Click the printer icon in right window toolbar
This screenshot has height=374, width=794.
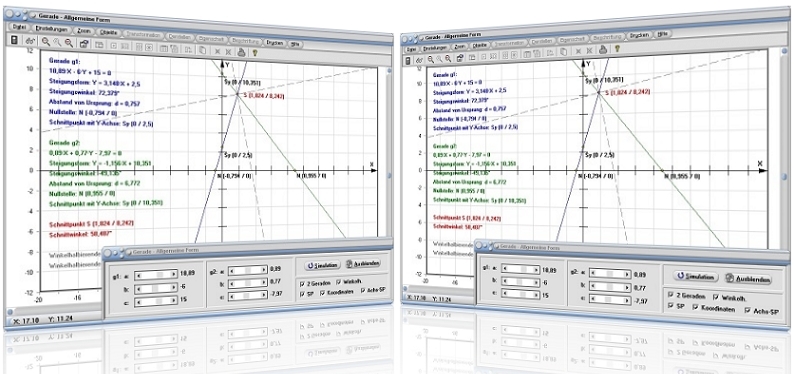[x=603, y=50]
